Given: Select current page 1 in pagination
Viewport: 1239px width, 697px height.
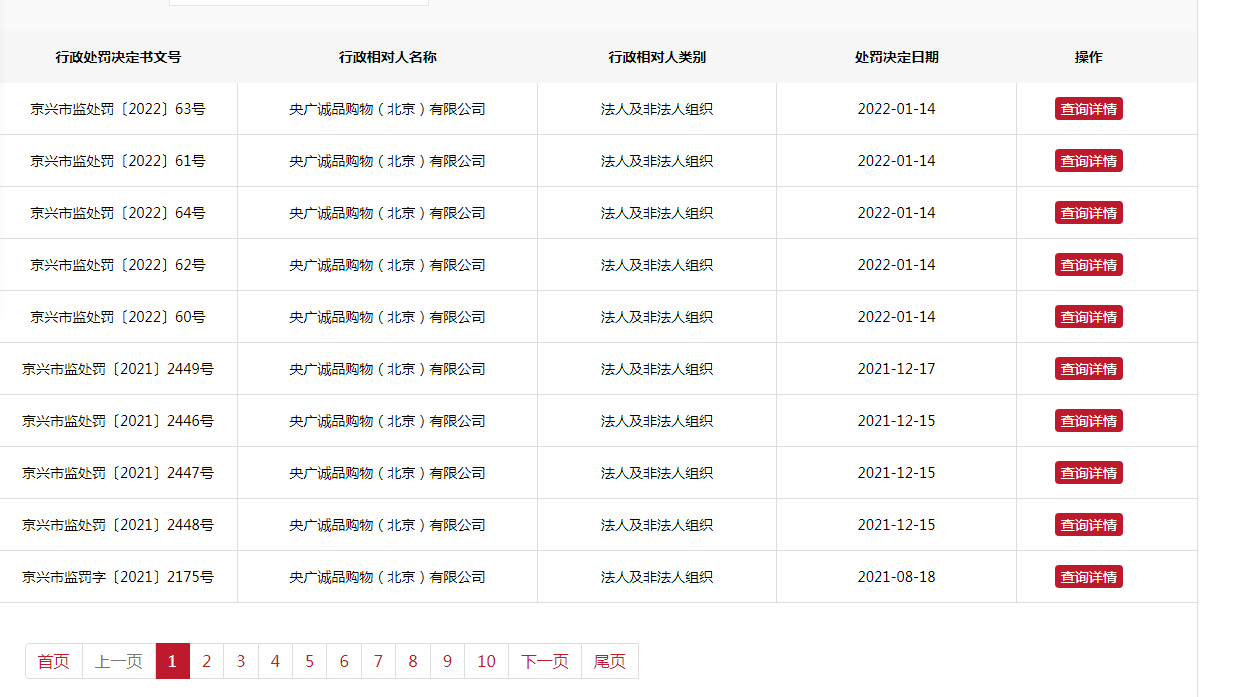Looking at the screenshot, I should pos(172,661).
